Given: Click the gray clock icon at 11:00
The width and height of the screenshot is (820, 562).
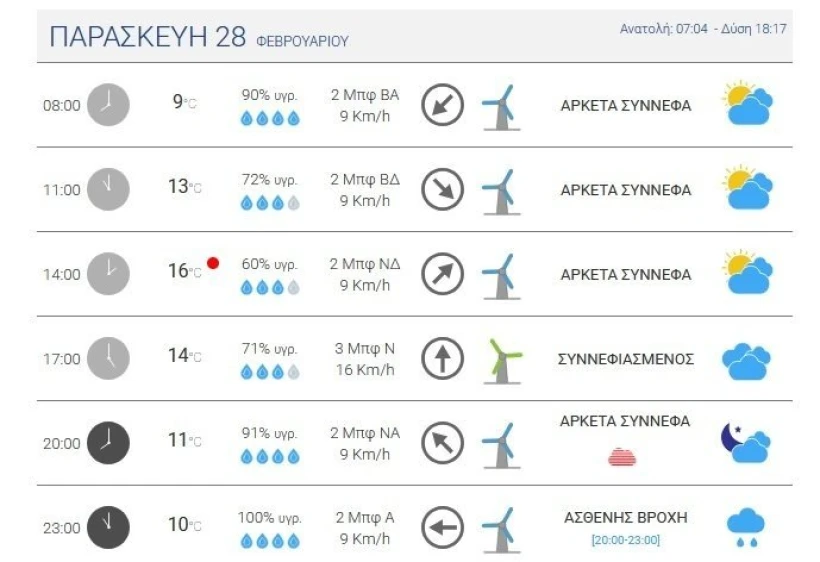Looking at the screenshot, I should click(x=108, y=189).
